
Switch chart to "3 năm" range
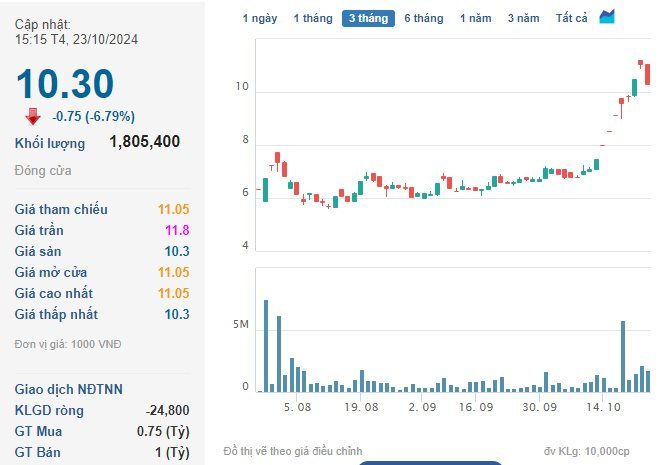(x=524, y=18)
